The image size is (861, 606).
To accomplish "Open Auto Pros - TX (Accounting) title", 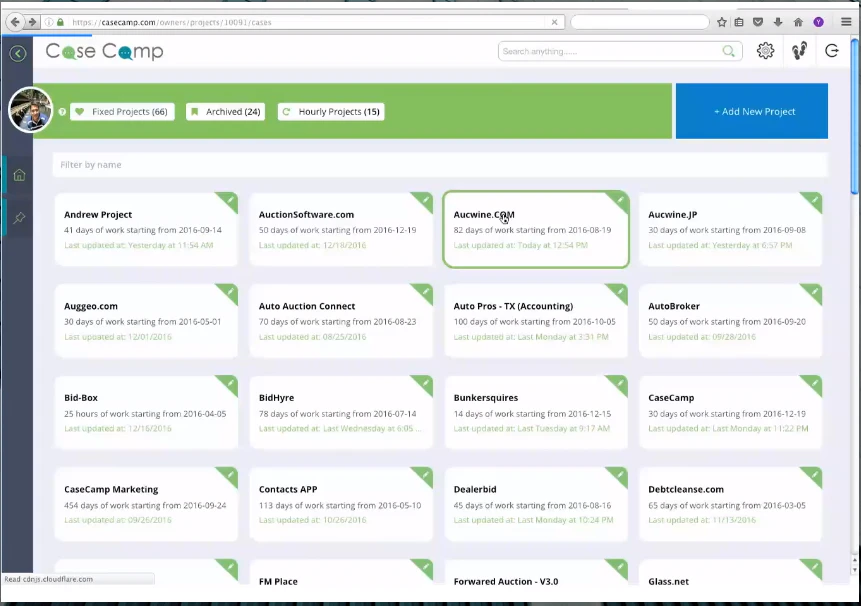I will pos(513,306).
